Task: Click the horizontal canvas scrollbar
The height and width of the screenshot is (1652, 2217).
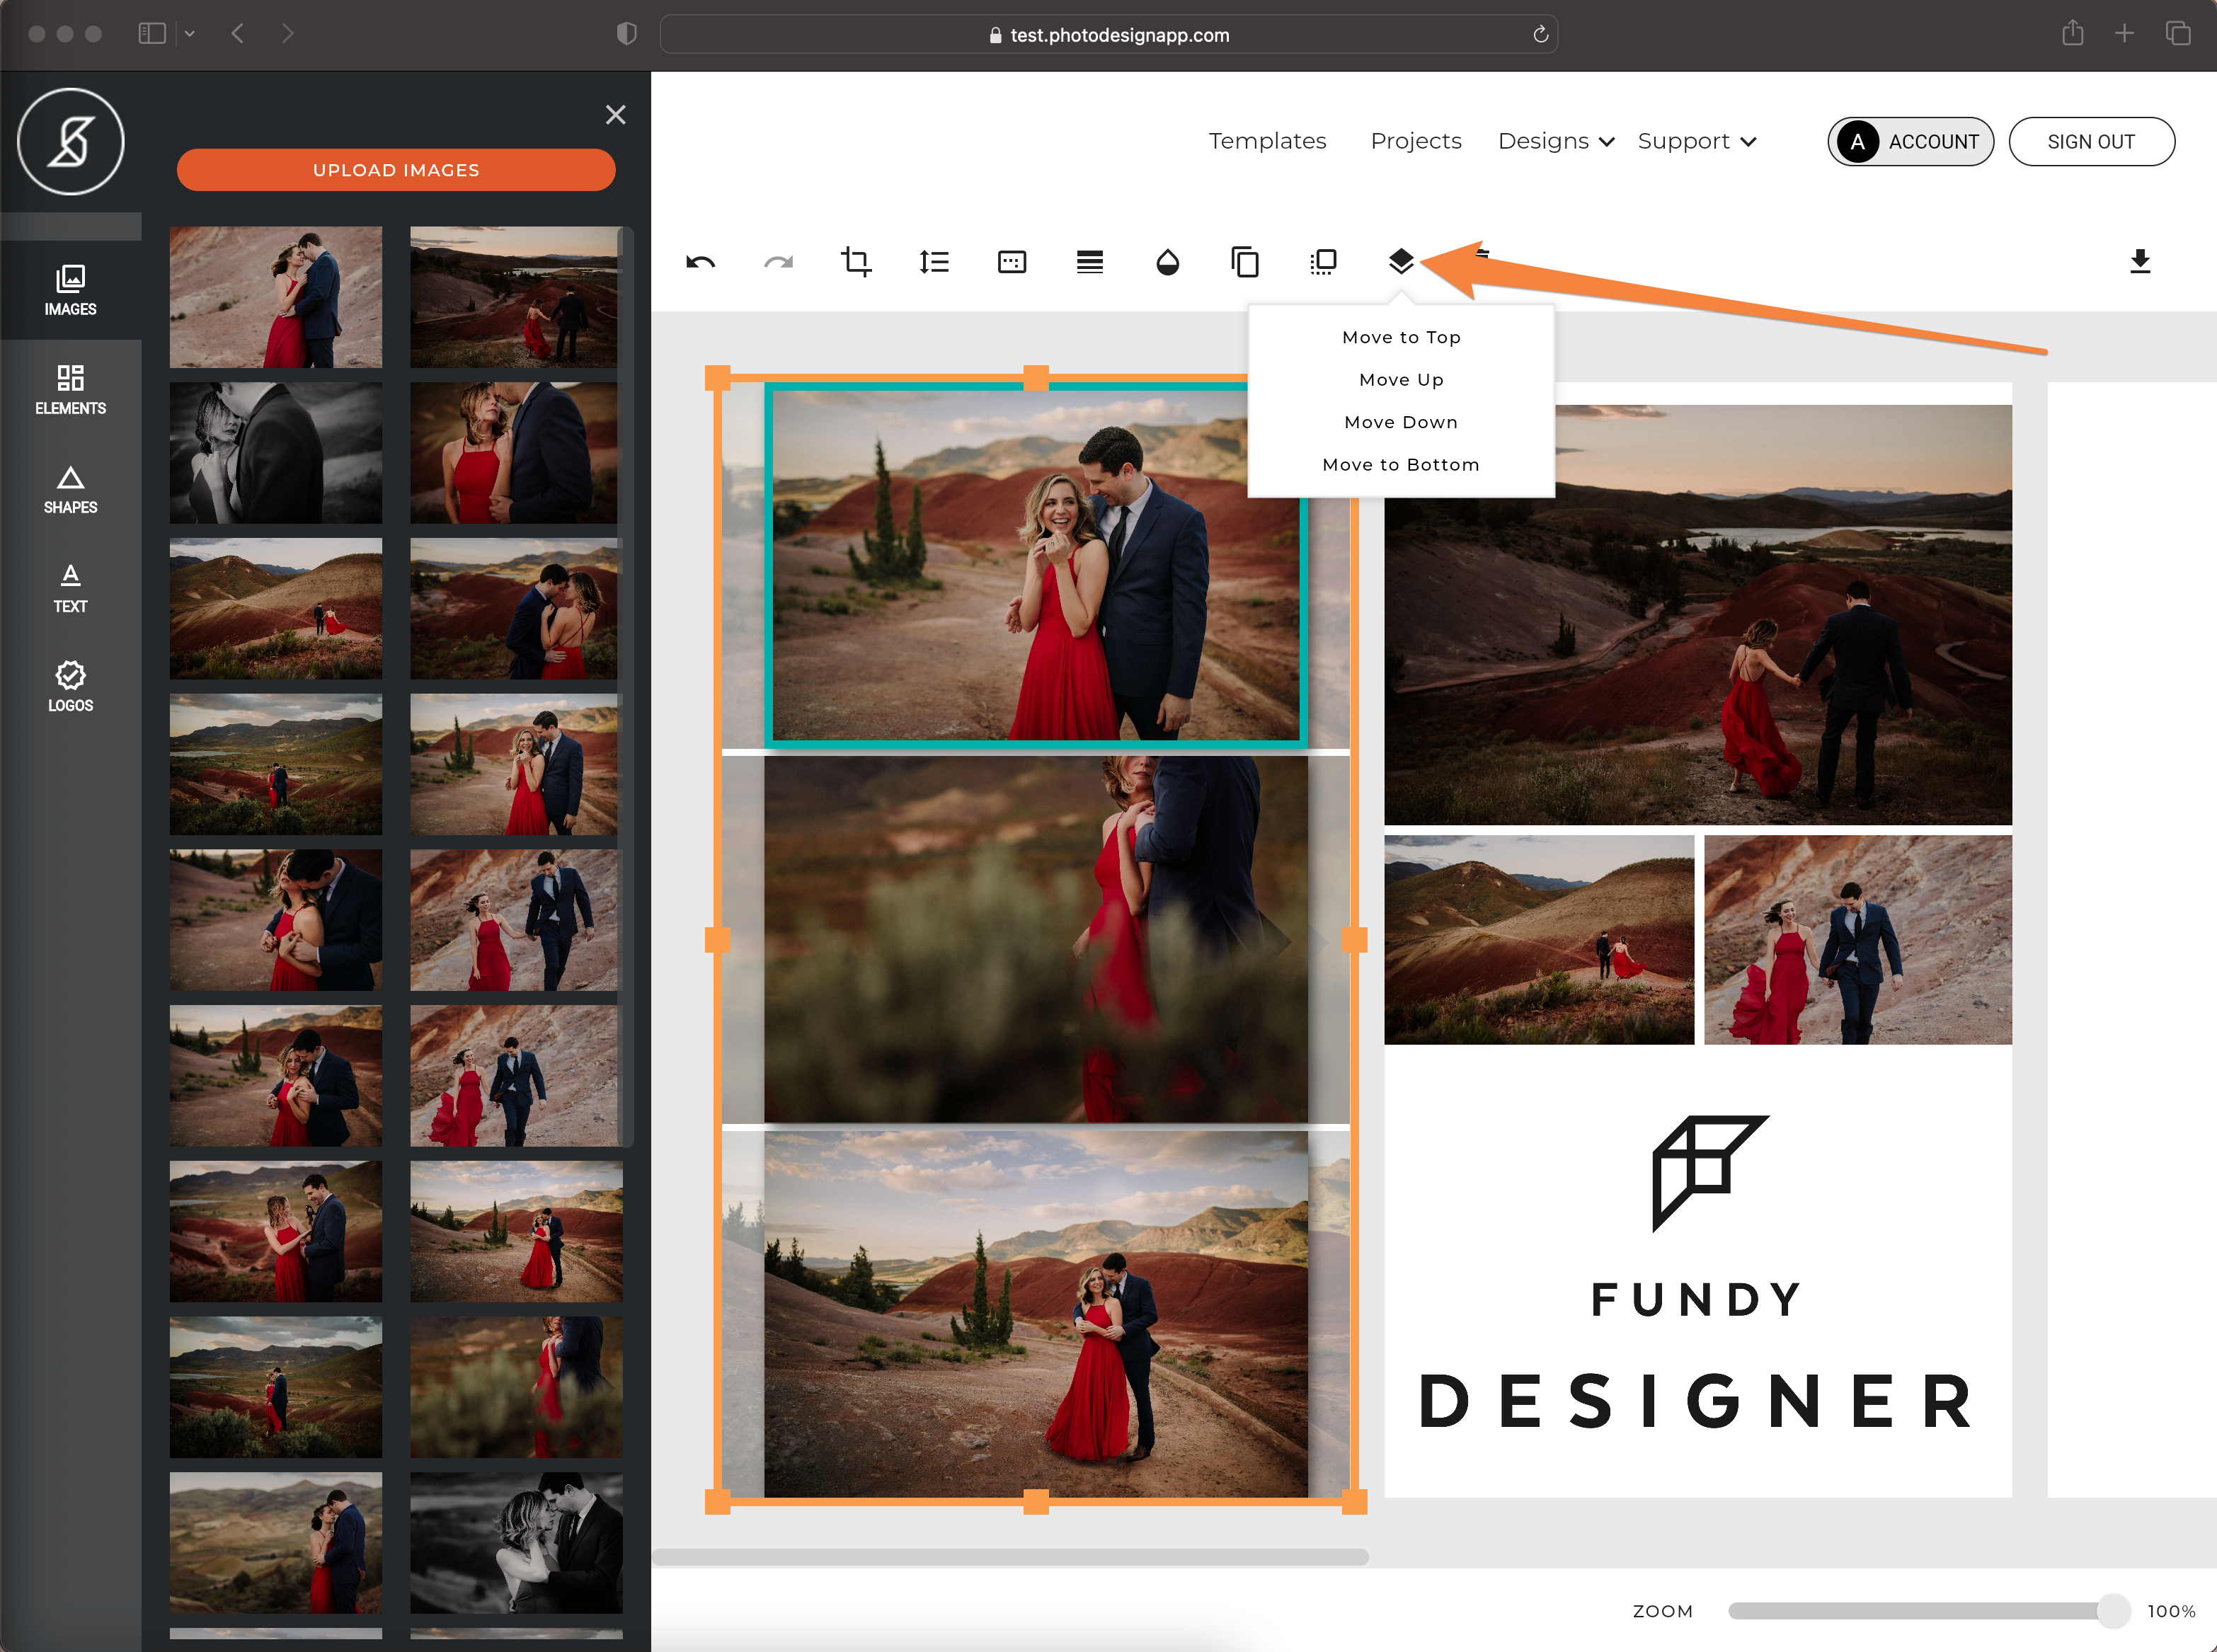Action: pos(1010,1557)
